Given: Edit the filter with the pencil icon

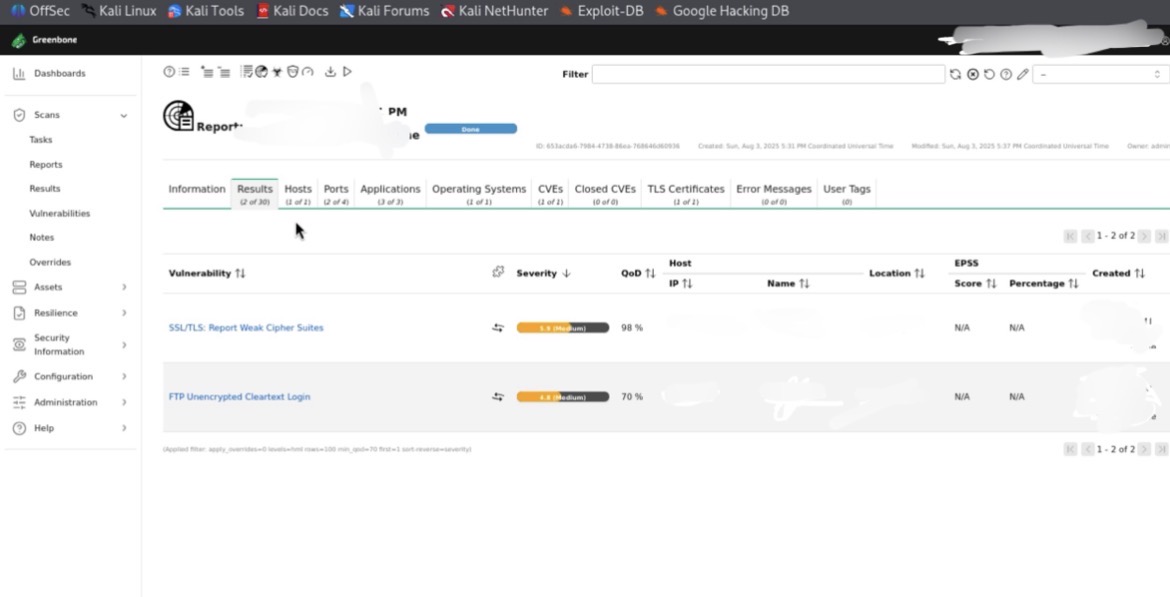Looking at the screenshot, I should click(x=1022, y=74).
